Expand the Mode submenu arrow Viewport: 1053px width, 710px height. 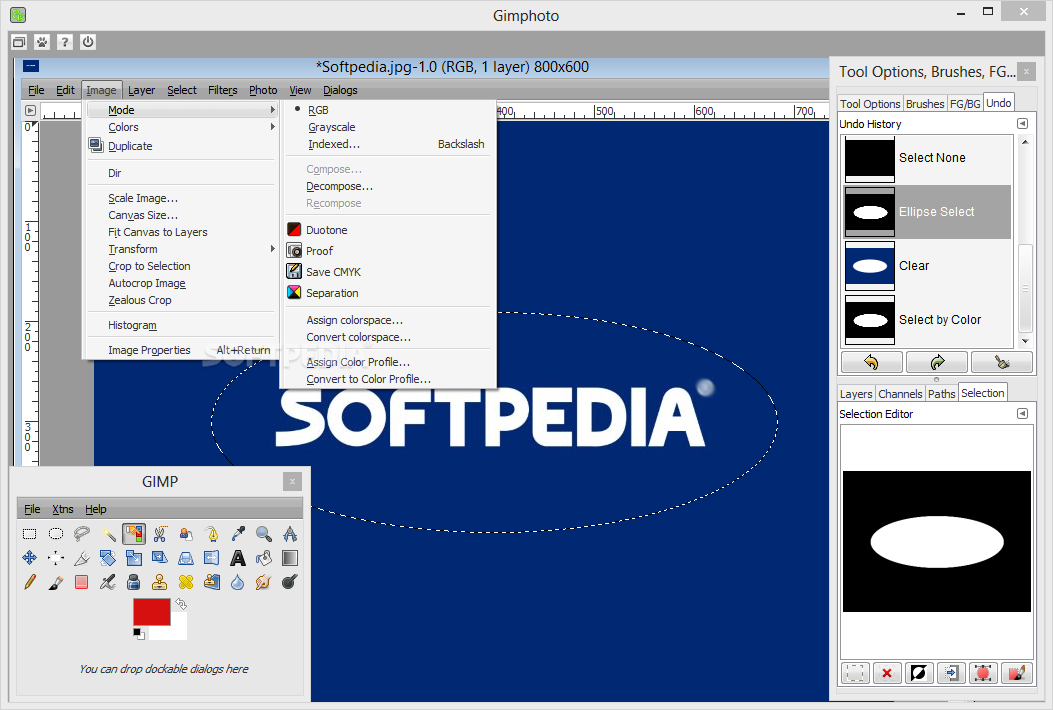272,109
